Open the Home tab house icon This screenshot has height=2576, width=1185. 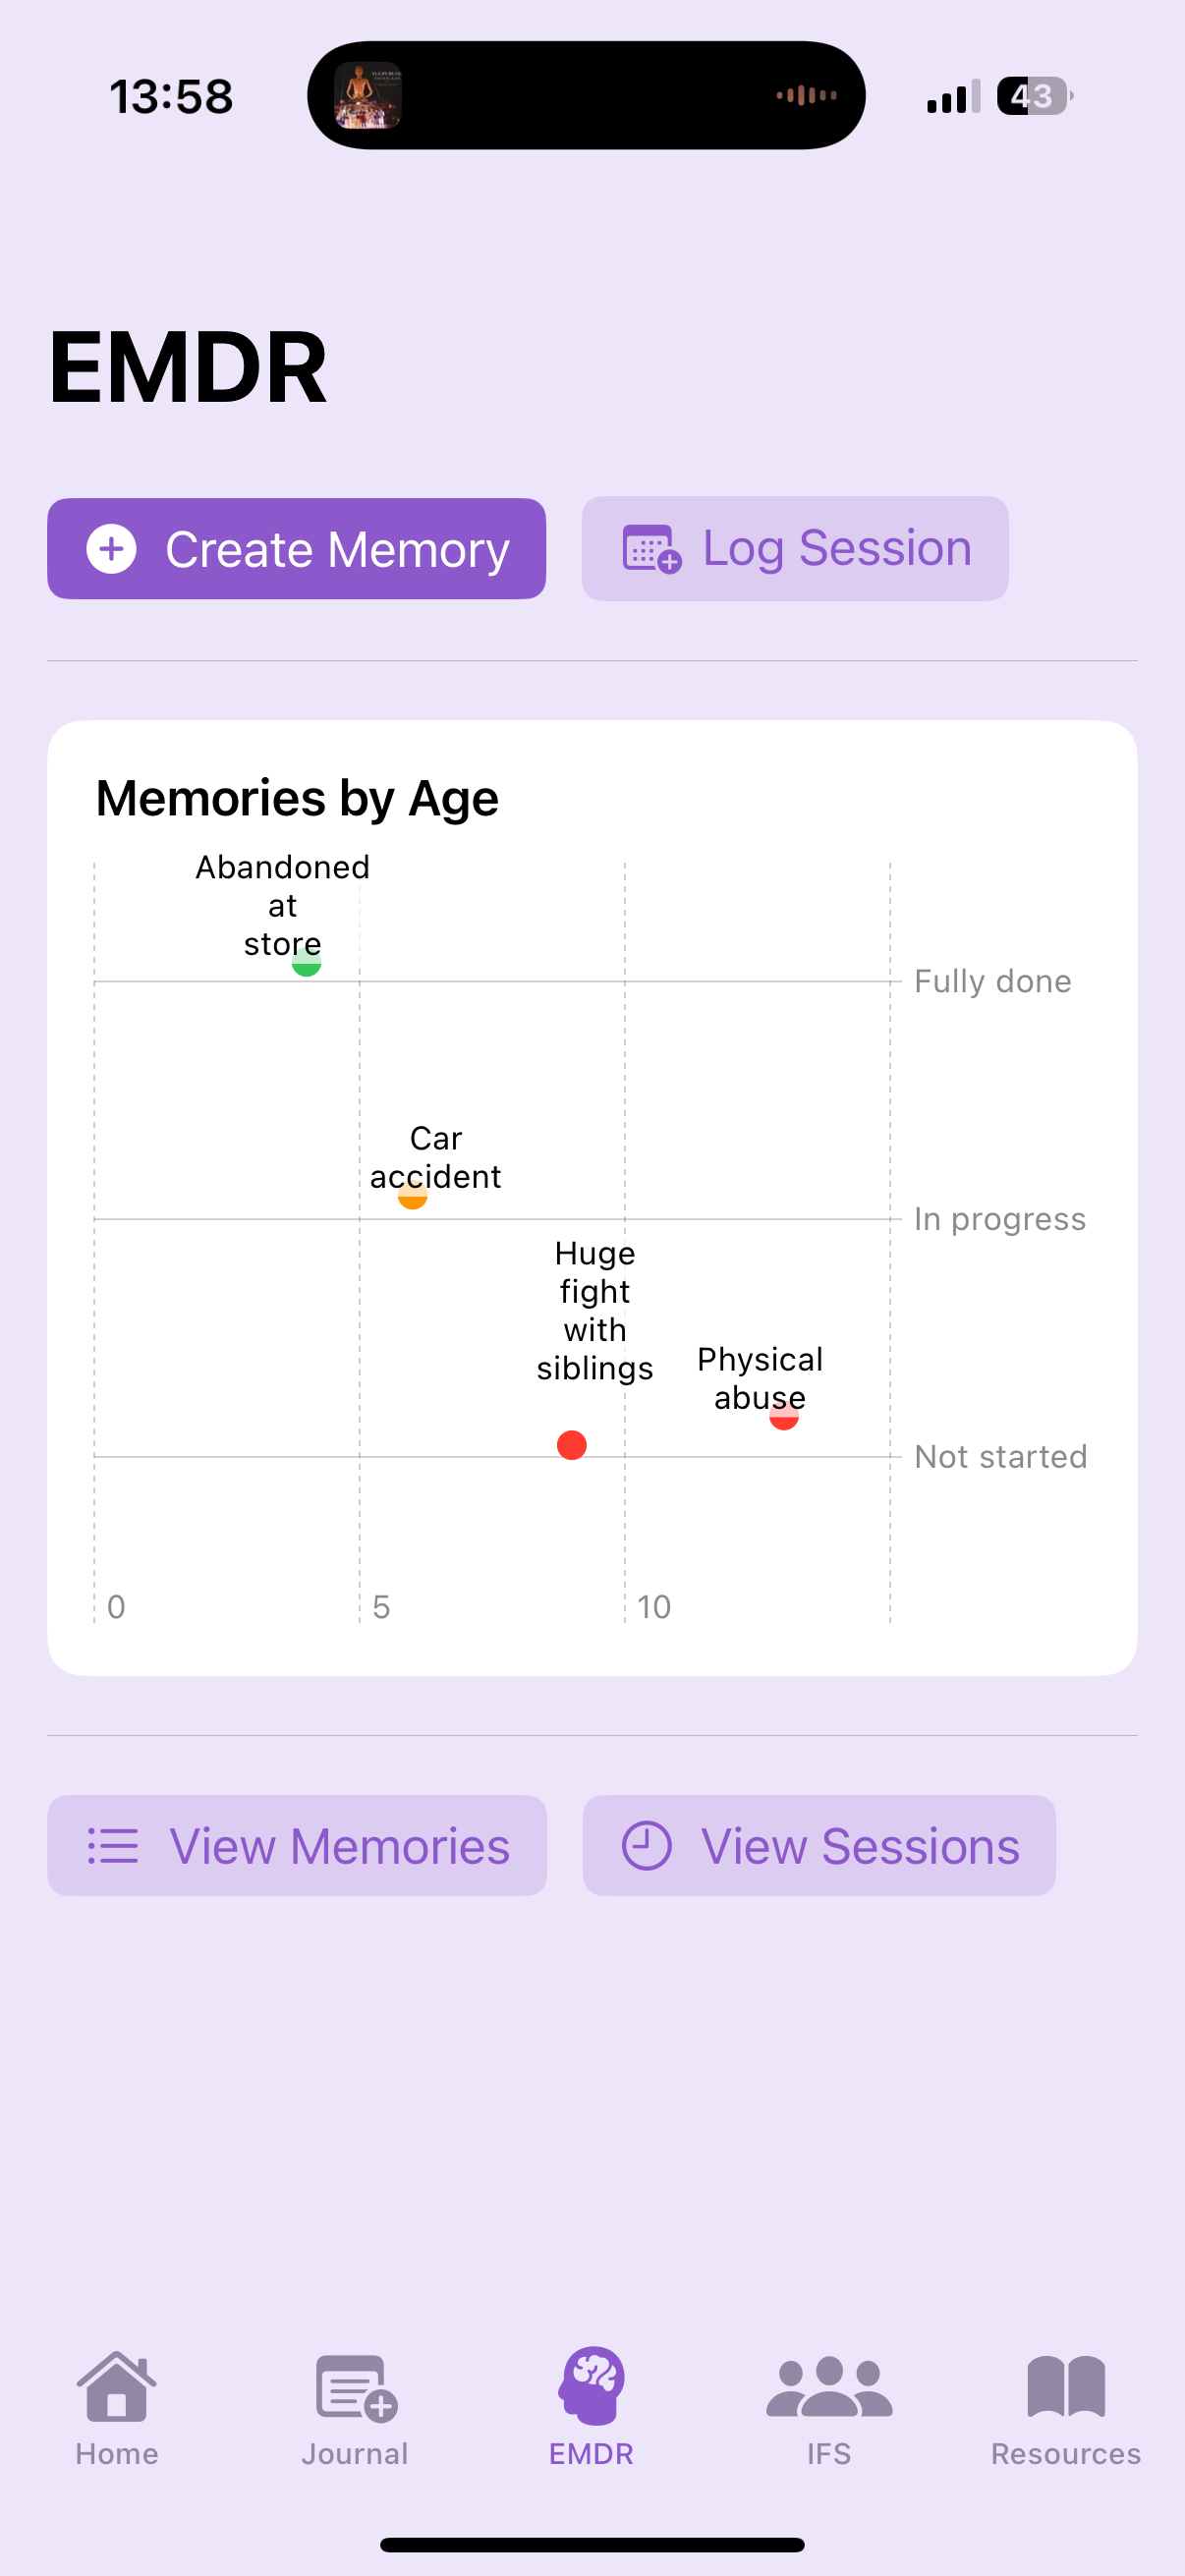(x=117, y=2387)
